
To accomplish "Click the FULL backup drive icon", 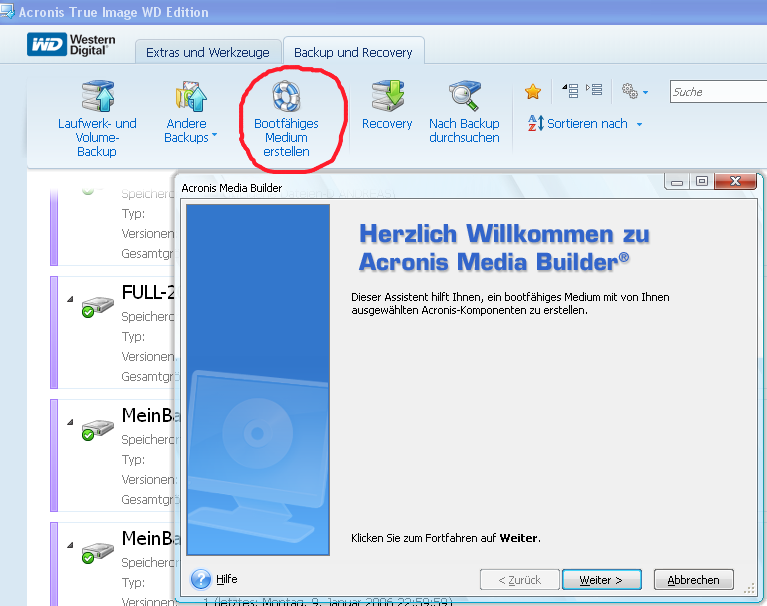I will pos(97,307).
